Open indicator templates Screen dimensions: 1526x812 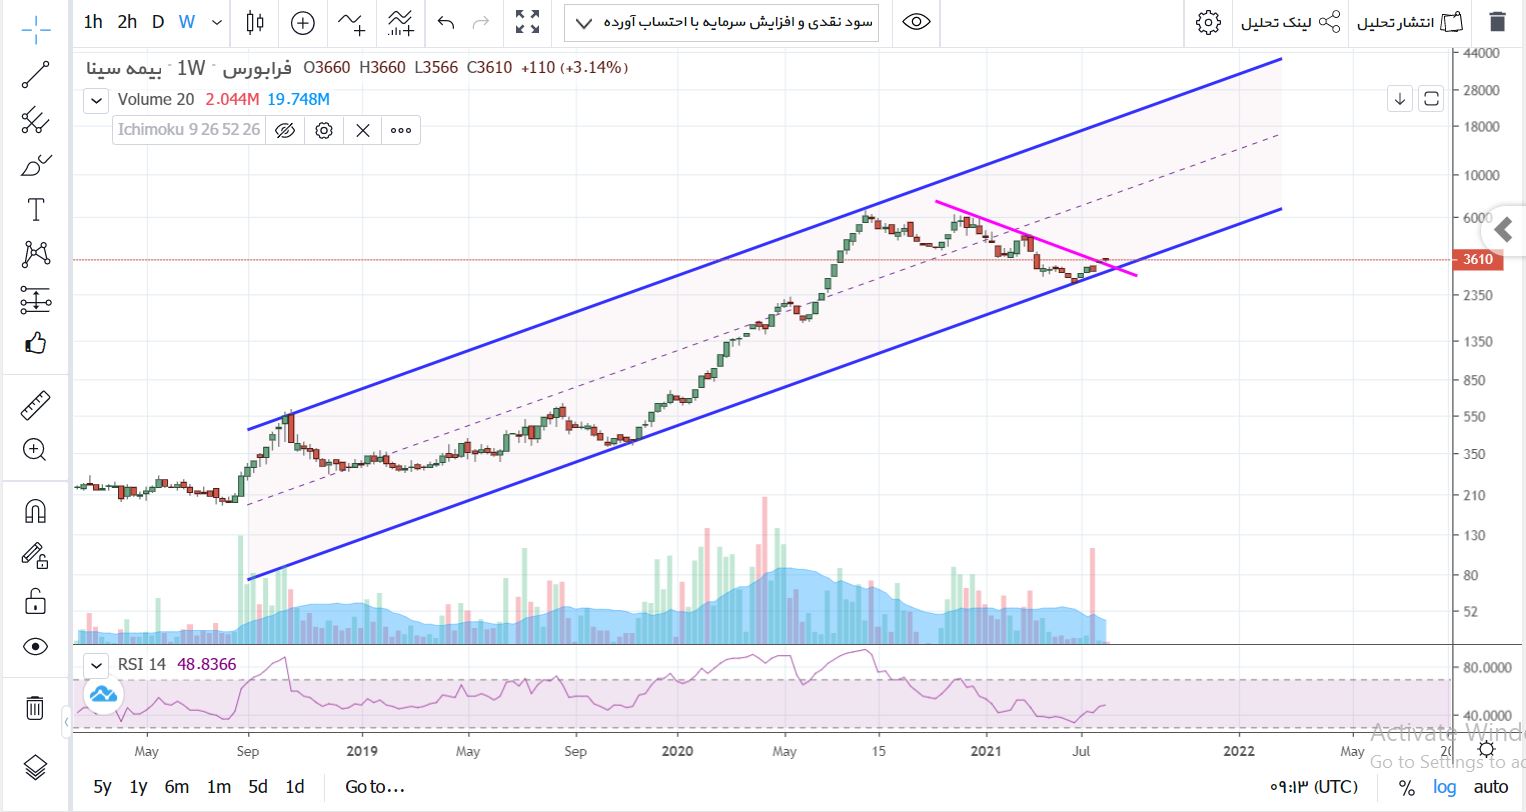point(400,22)
